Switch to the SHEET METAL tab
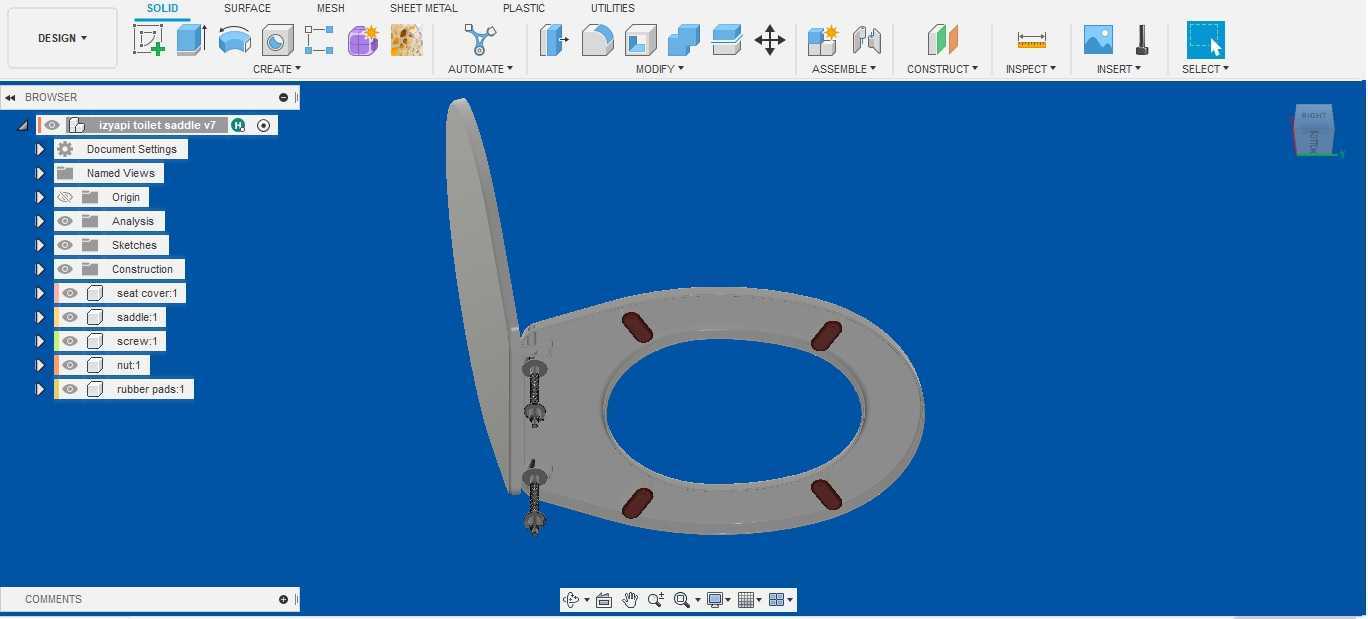The width and height of the screenshot is (1368, 619). [424, 8]
